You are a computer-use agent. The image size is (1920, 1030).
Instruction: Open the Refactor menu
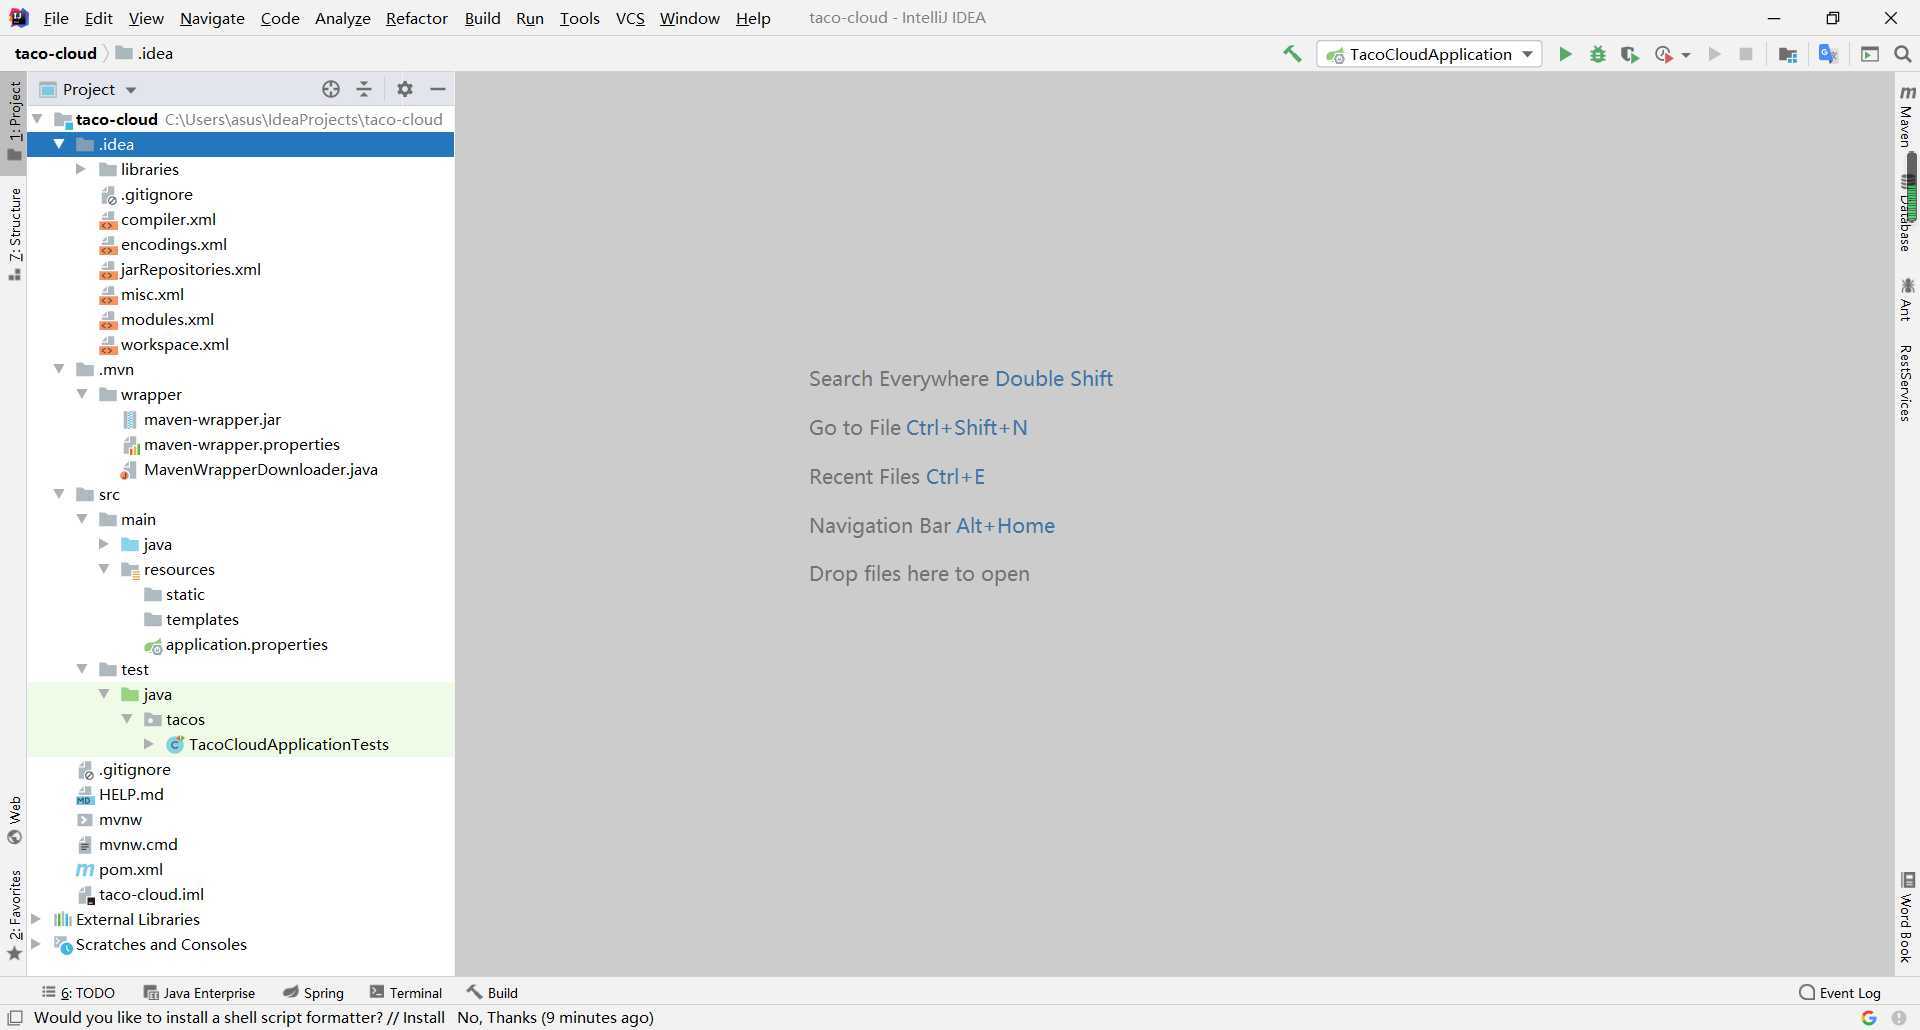coord(416,18)
